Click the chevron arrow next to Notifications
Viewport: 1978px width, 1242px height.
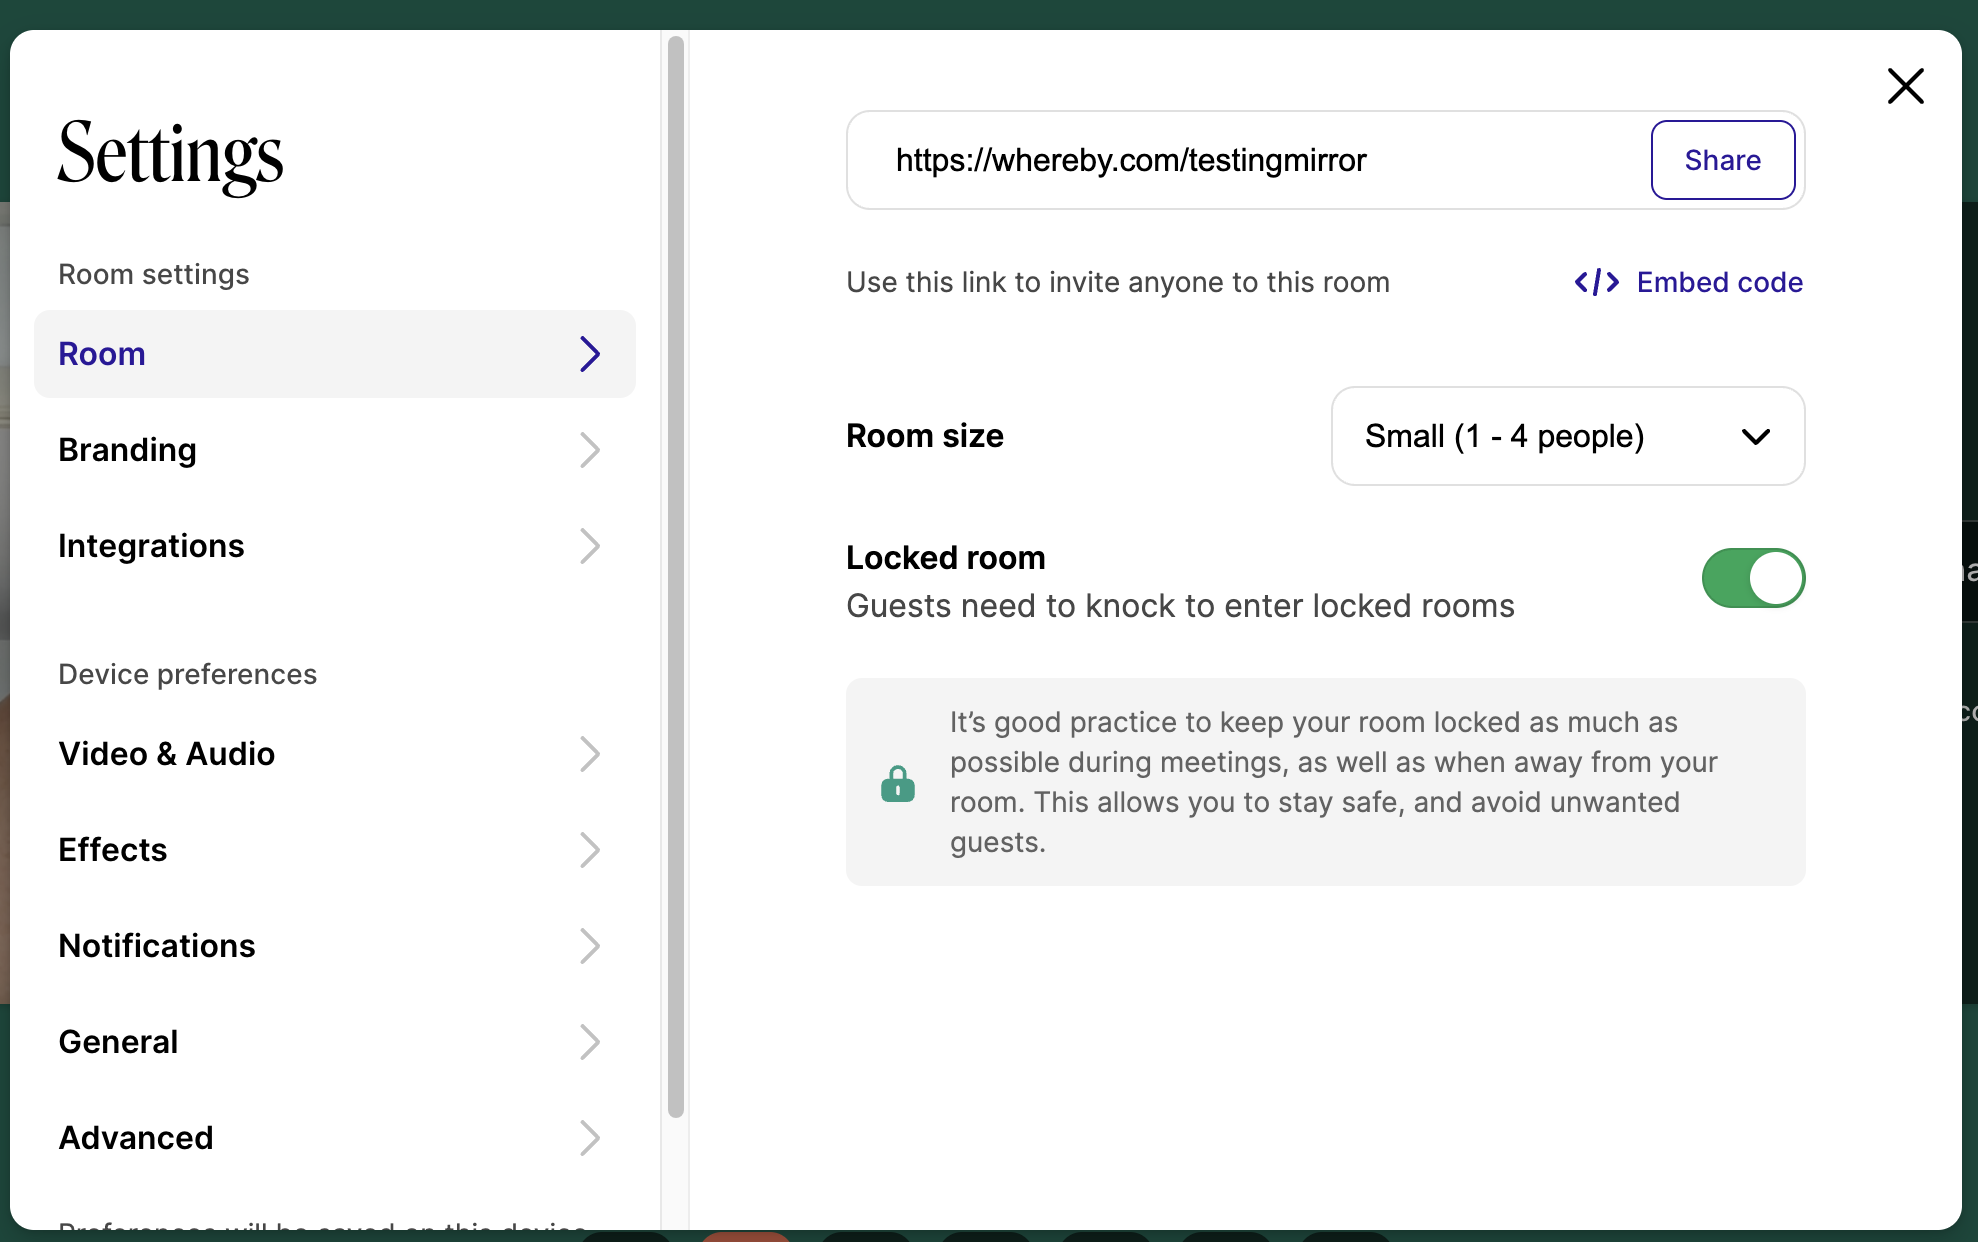coord(590,946)
